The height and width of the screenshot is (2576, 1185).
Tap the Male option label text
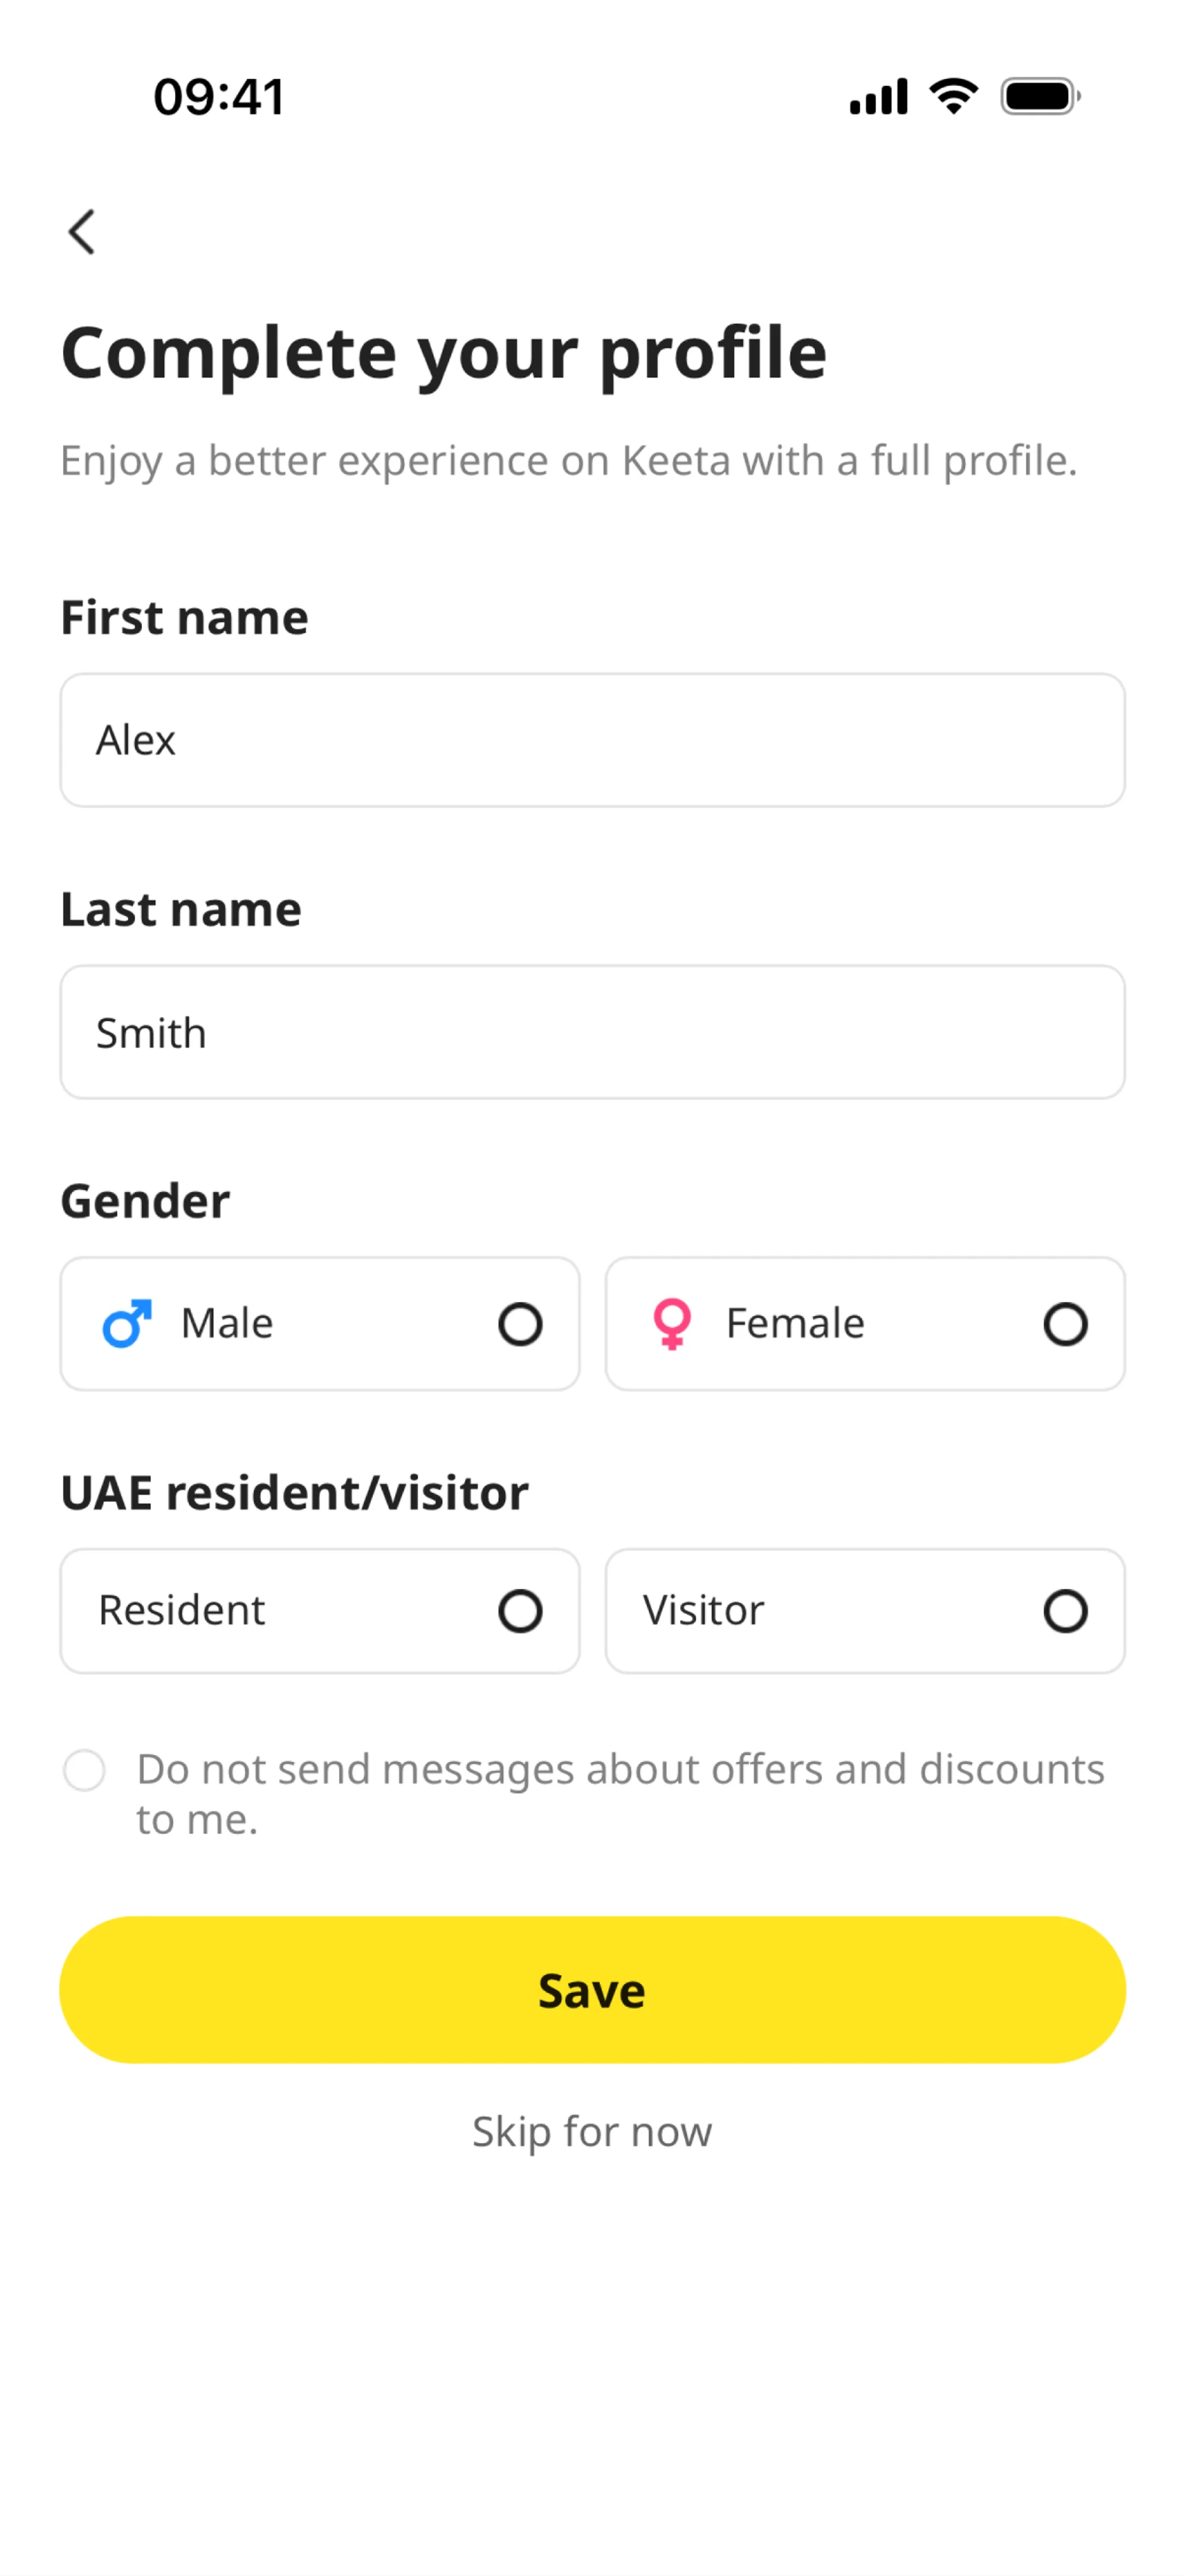pos(227,1324)
